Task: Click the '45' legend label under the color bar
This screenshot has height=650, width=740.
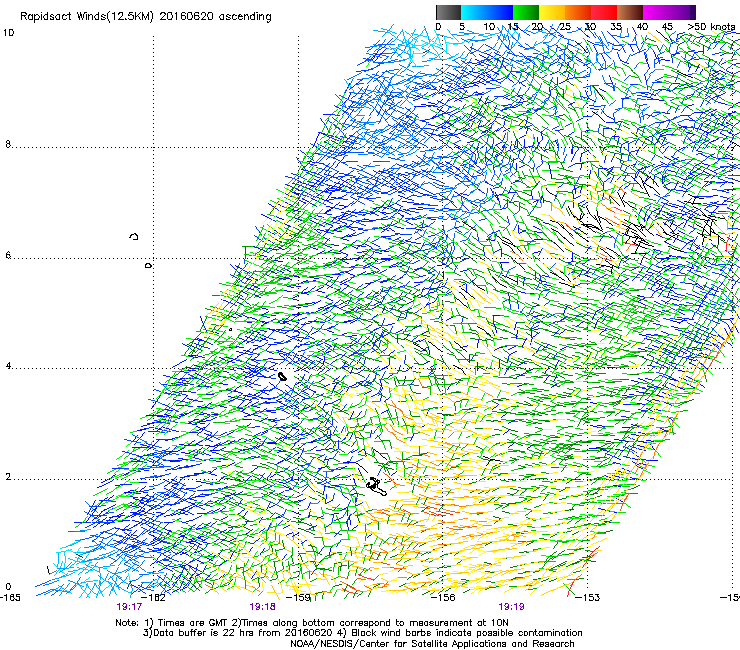Action: pyautogui.click(x=667, y=27)
